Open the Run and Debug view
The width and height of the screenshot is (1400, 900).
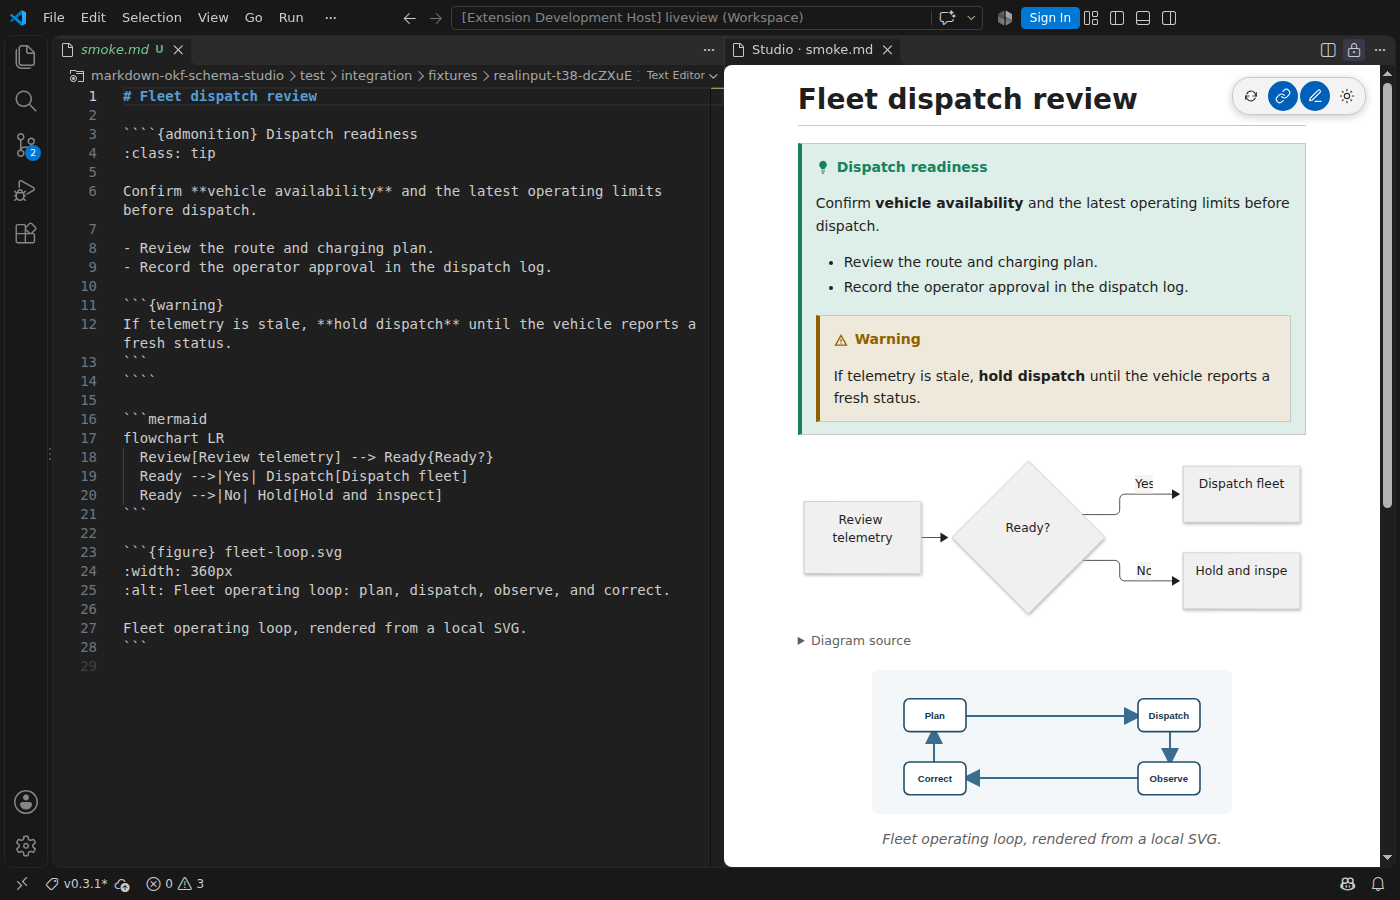(26, 190)
